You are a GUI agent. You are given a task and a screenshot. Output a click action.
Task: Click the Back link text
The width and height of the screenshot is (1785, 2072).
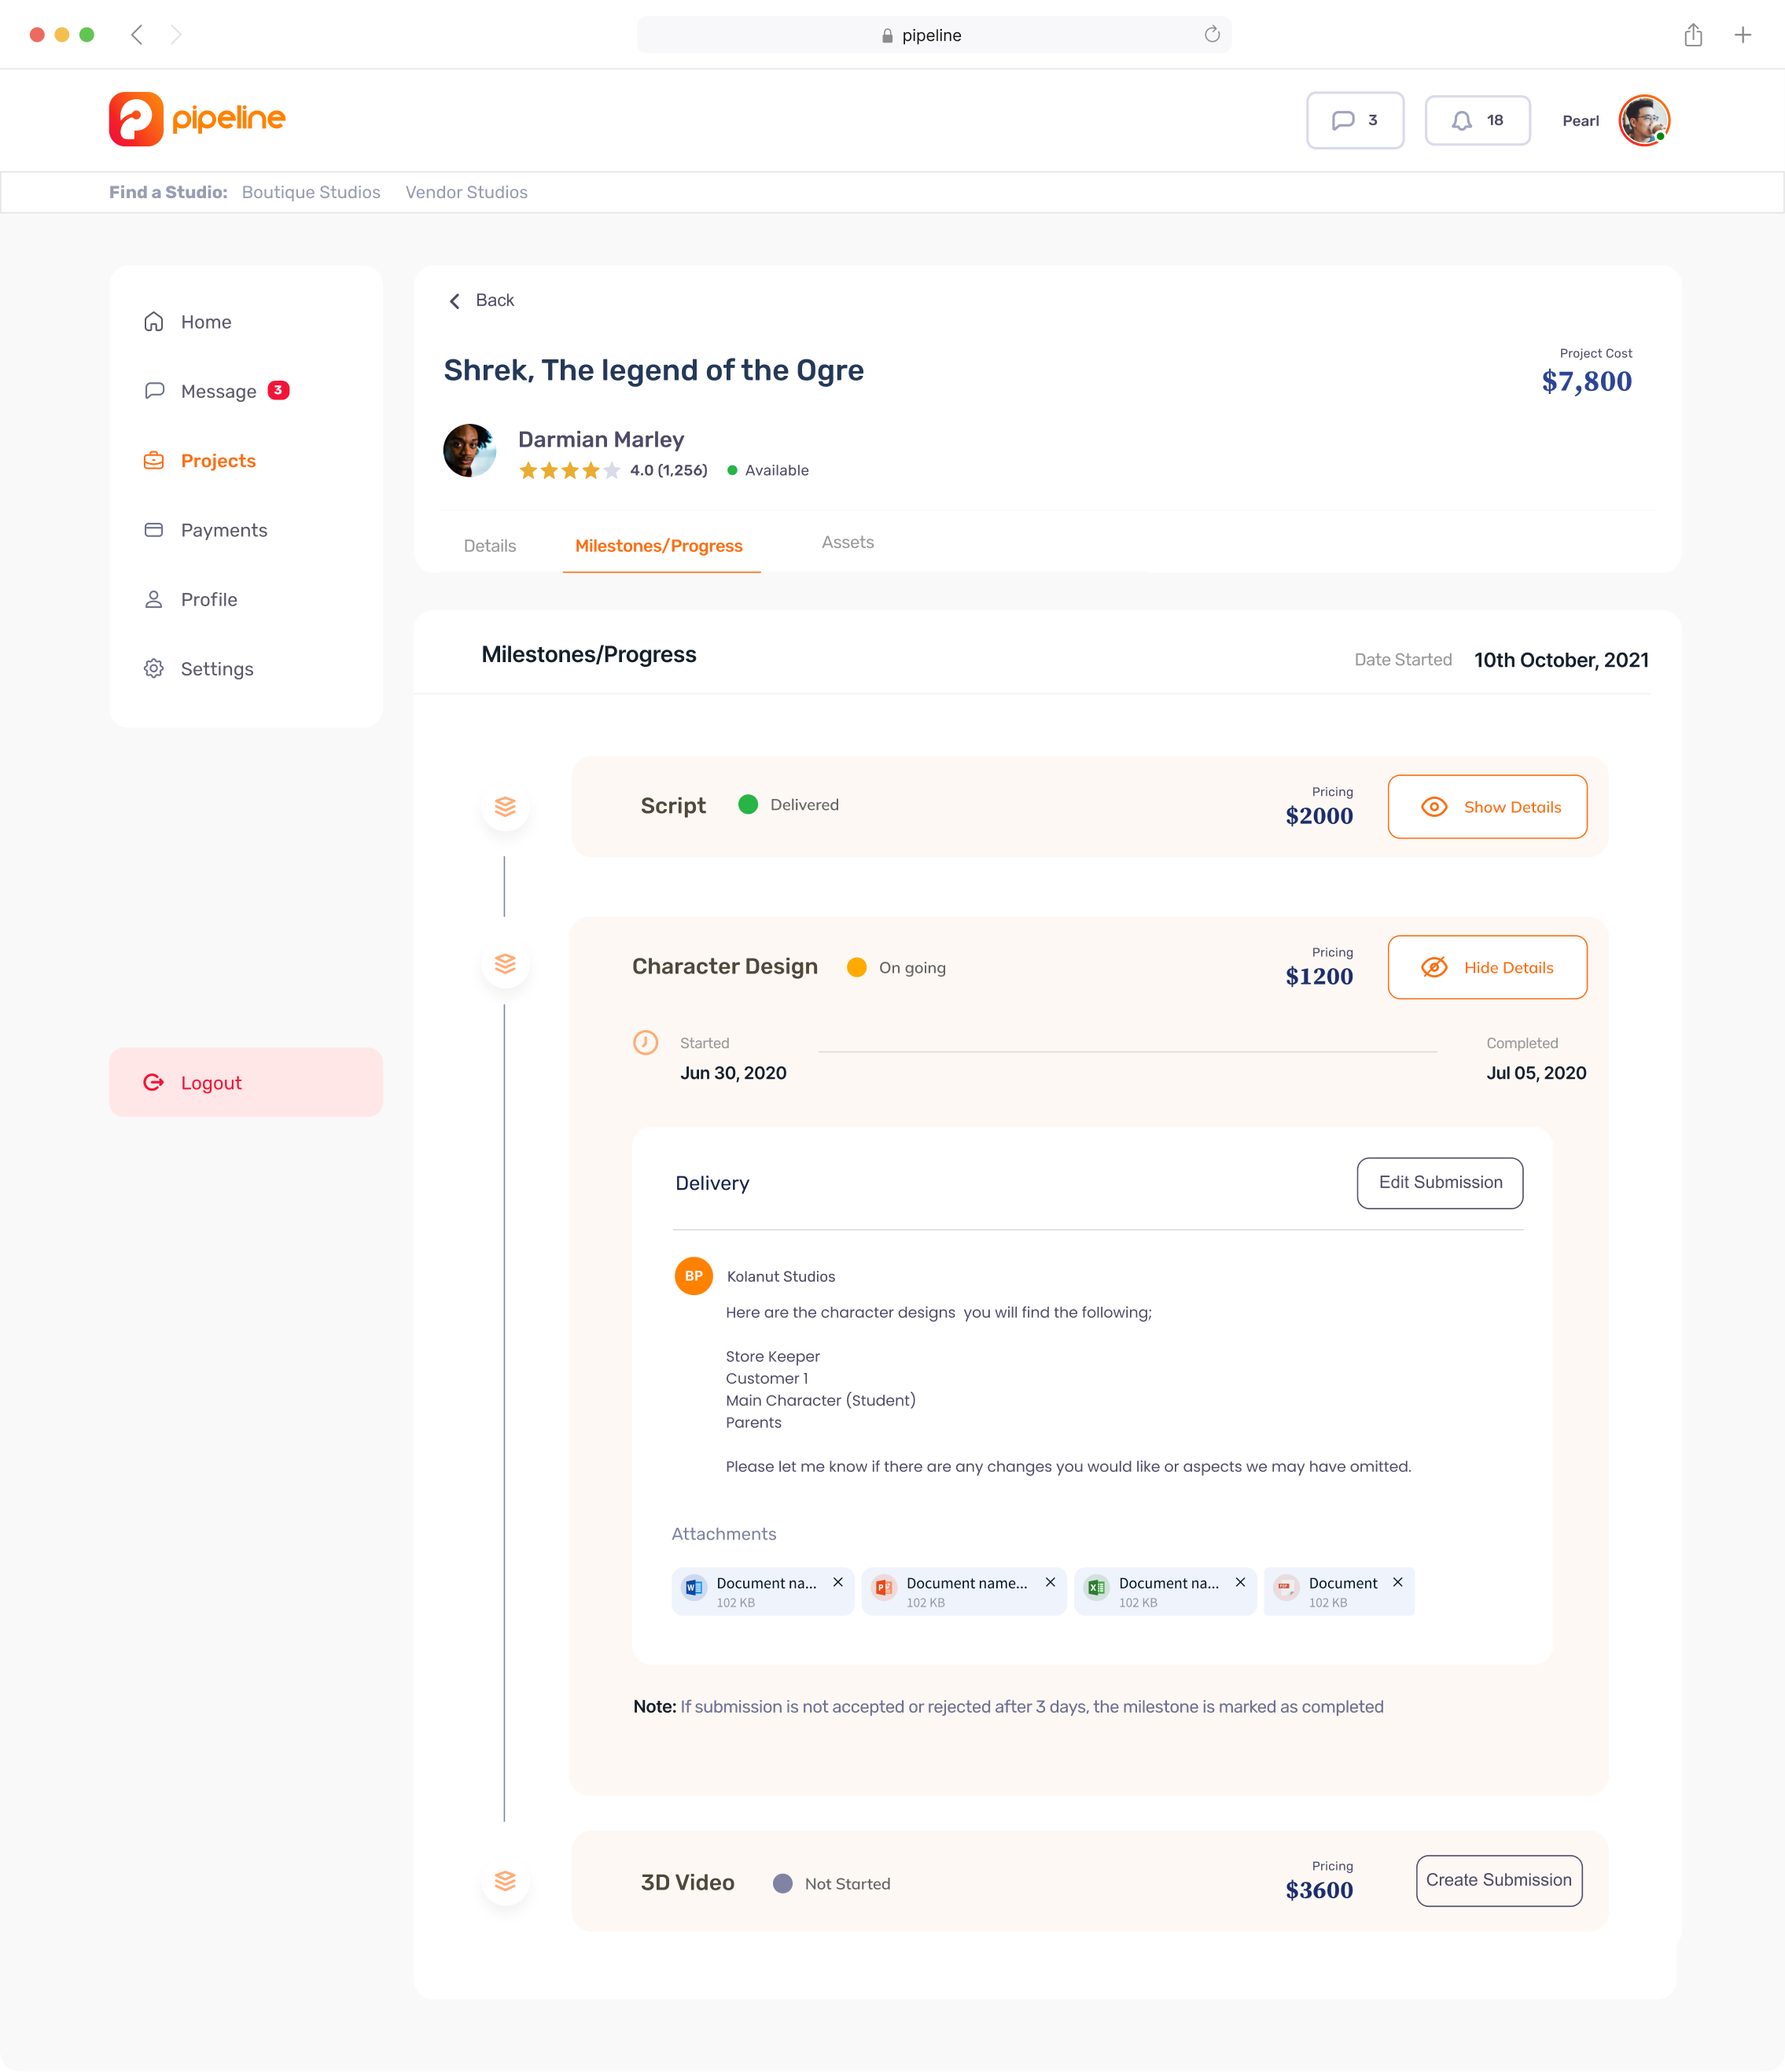[x=495, y=300]
